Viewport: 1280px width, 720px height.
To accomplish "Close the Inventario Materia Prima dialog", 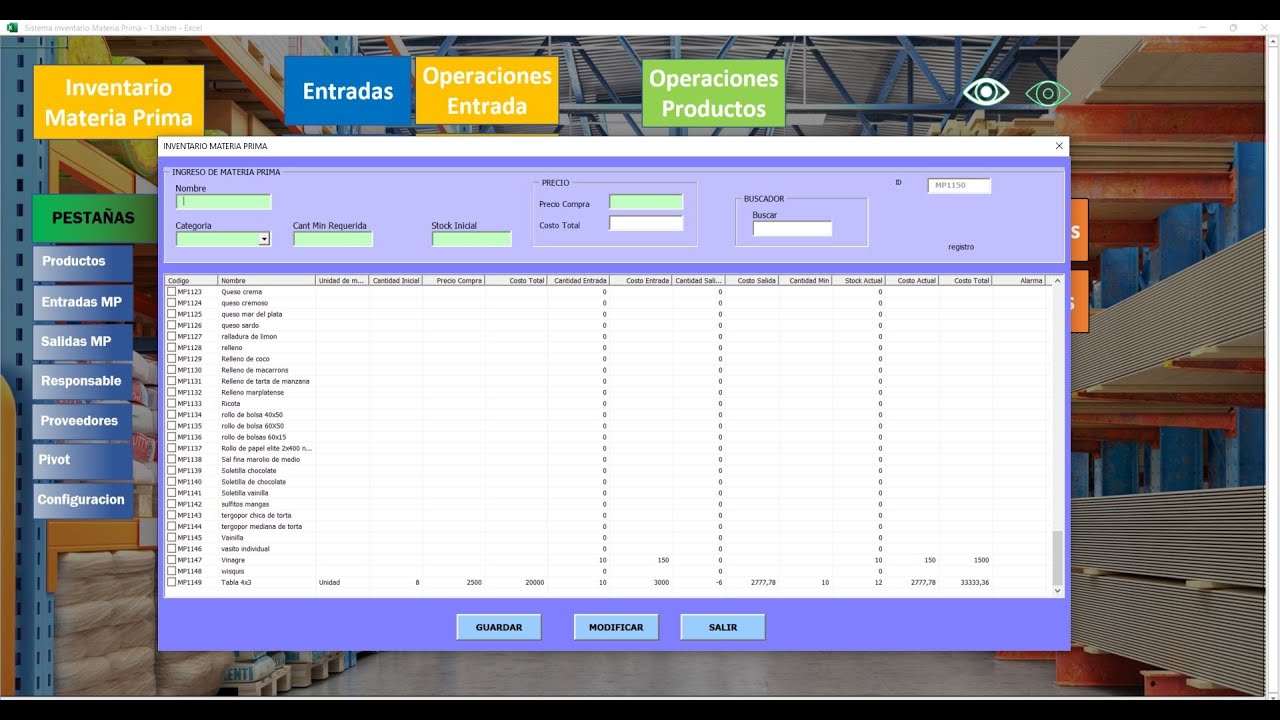I will click(x=1059, y=146).
